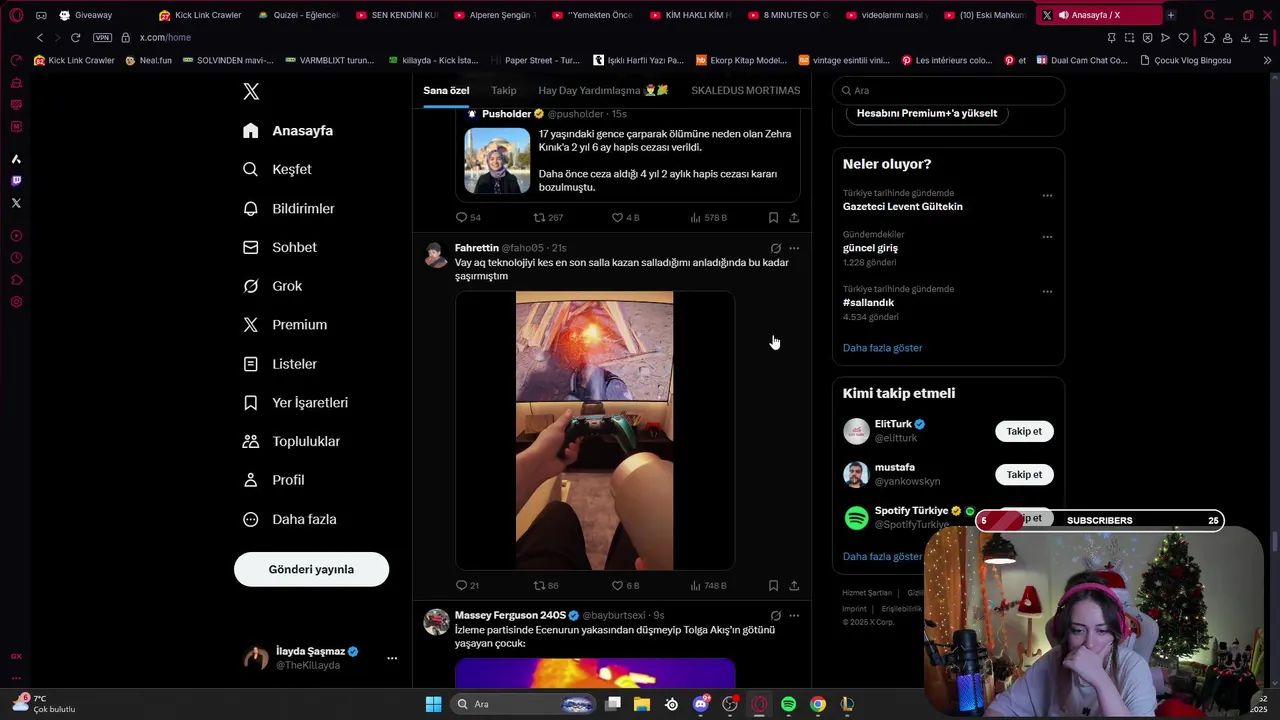Follow ElitTurk with Takip et
This screenshot has height=720, width=1280.
tap(1024, 431)
